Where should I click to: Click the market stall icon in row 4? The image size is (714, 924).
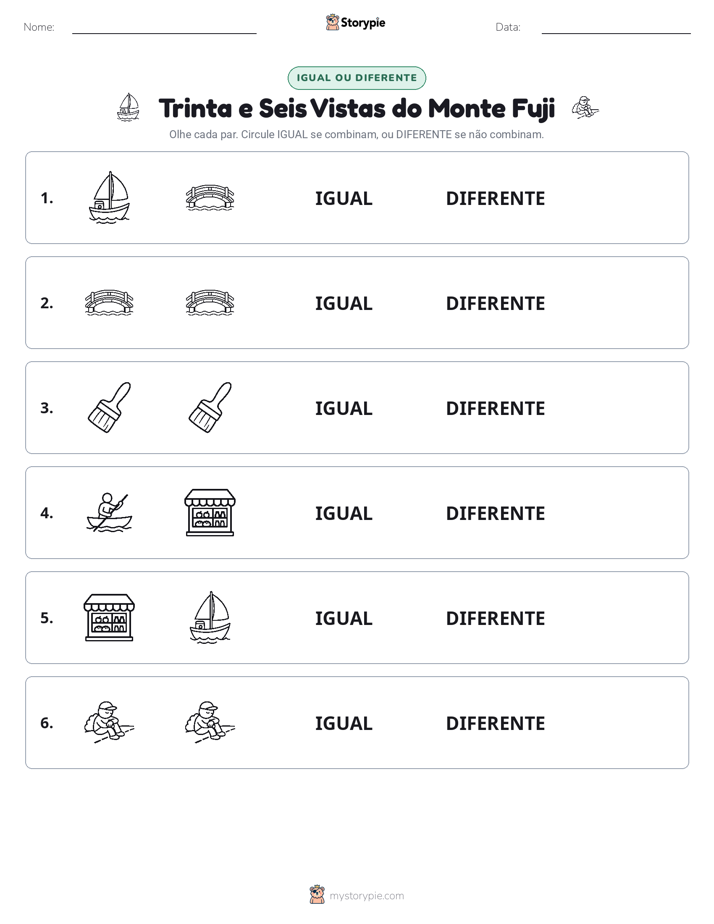click(x=210, y=513)
